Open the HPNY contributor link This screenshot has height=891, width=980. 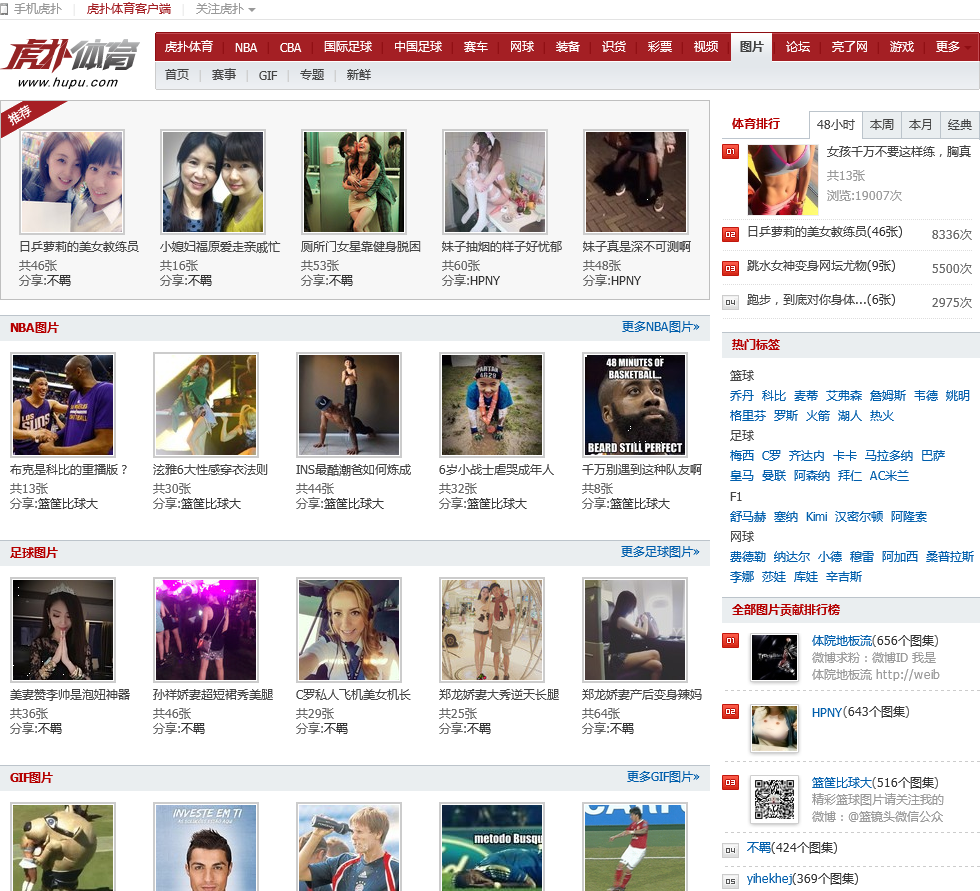point(826,712)
